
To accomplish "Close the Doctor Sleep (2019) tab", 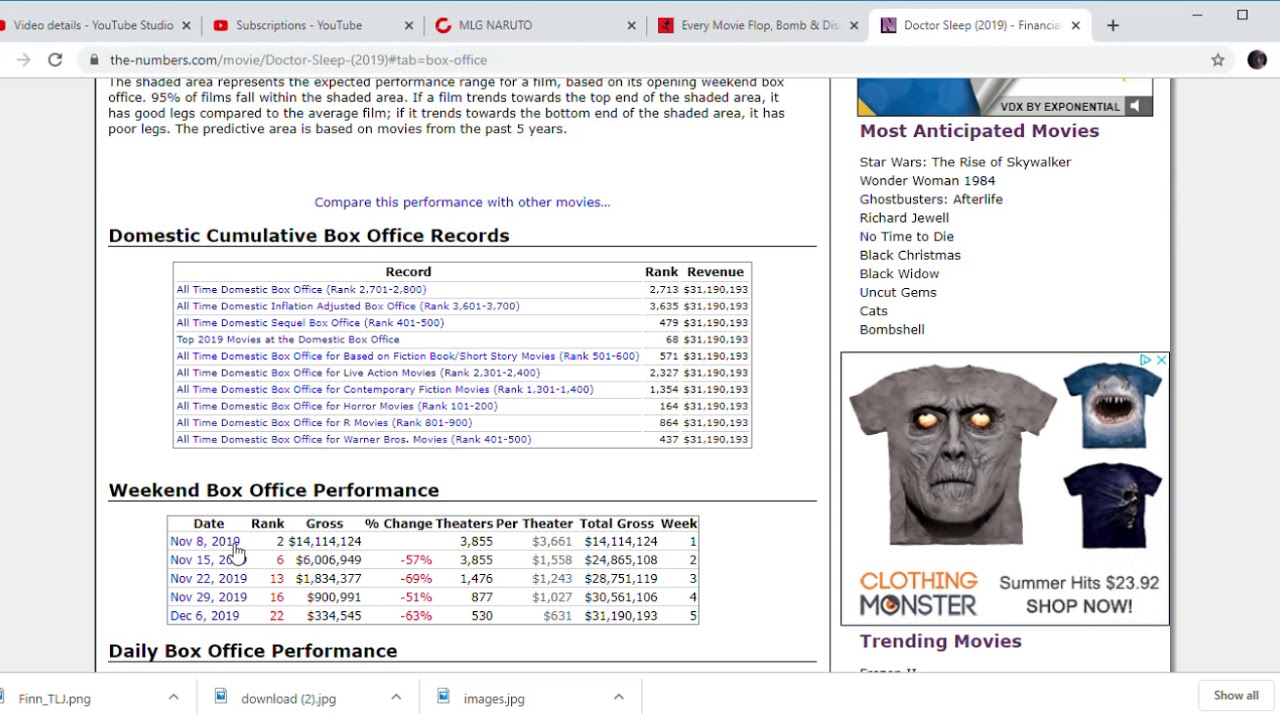I will [x=1076, y=25].
